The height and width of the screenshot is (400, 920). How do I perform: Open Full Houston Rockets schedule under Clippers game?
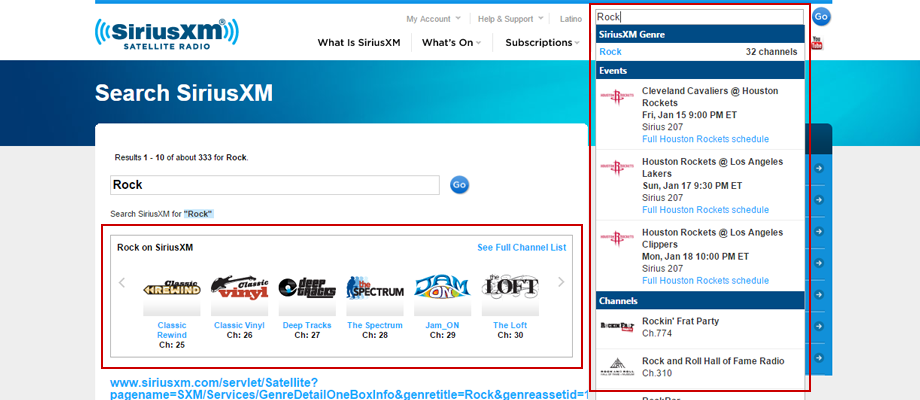pyautogui.click(x=705, y=280)
